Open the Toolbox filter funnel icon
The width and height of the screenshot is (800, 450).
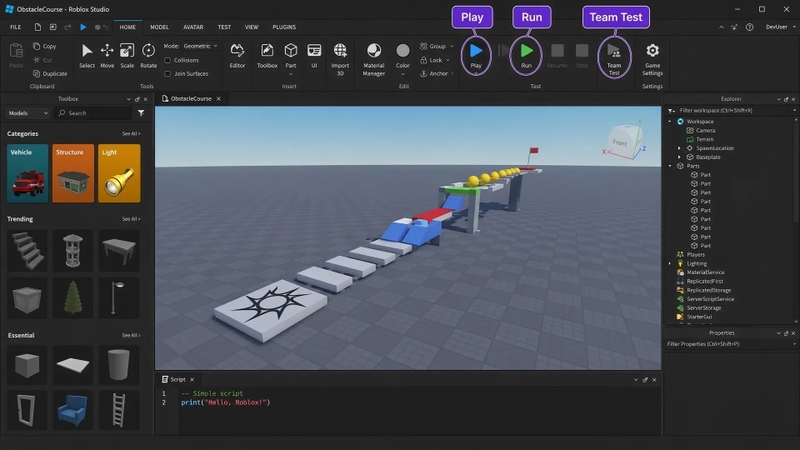point(141,113)
